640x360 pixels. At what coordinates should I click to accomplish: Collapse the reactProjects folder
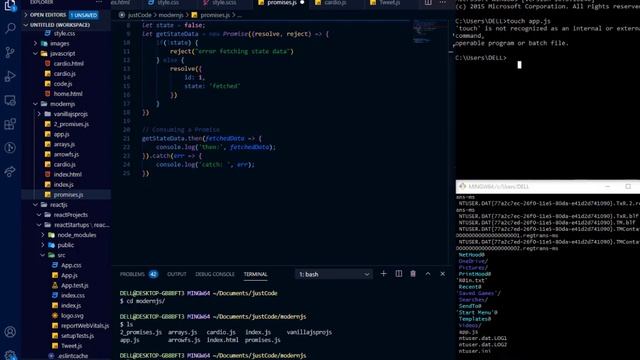70,215
